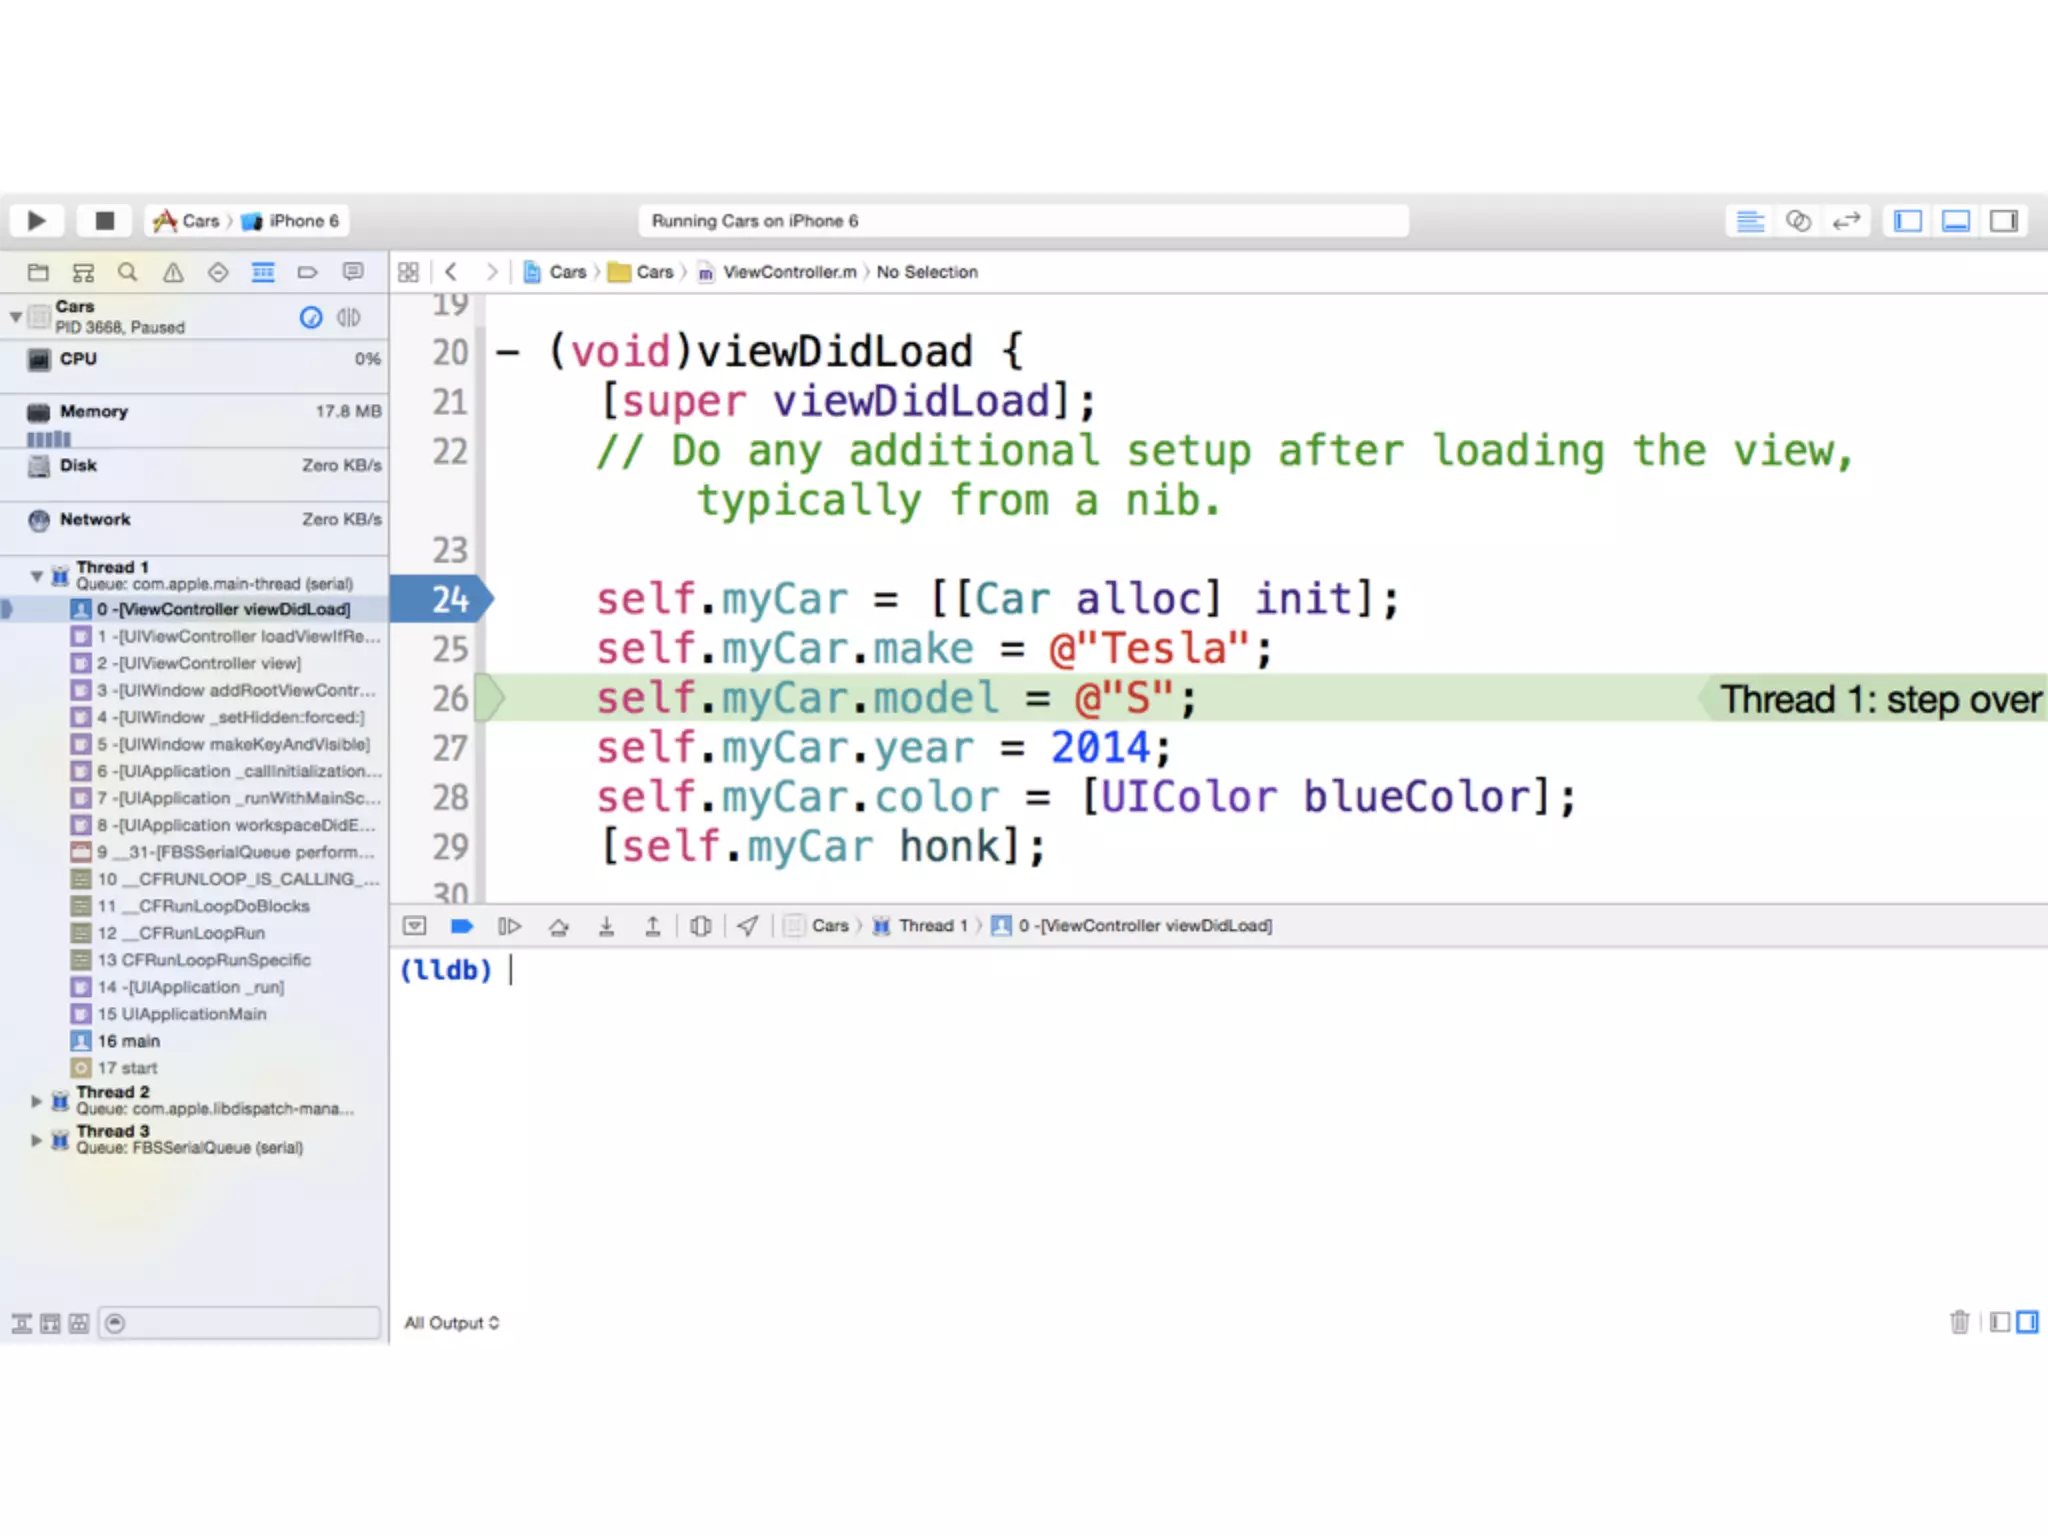
Task: Toggle breakpoints activation button
Action: [461, 926]
